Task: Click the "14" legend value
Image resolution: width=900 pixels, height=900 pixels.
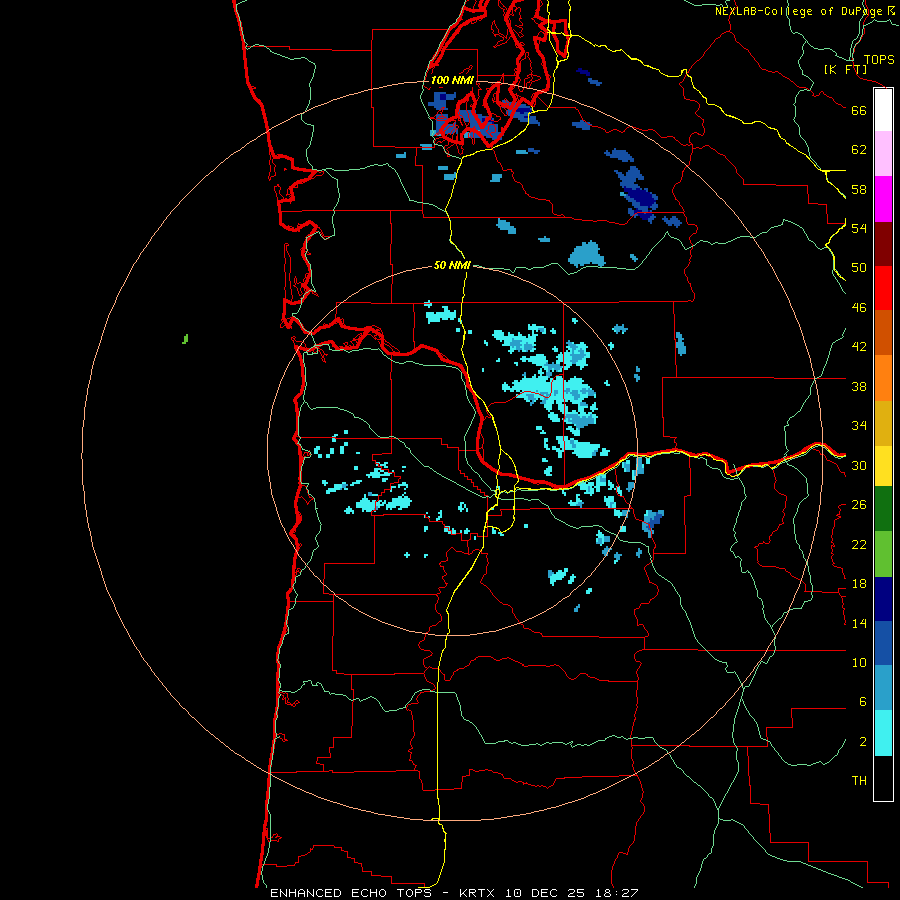Action: pos(859,623)
